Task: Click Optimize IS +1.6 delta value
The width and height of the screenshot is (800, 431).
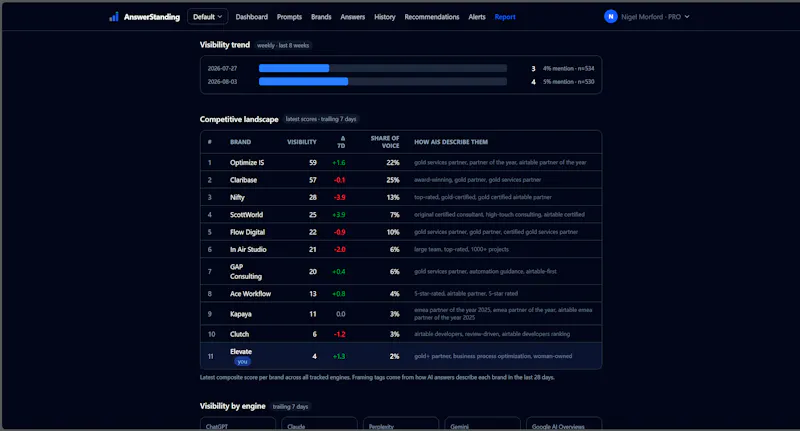Action: click(x=339, y=163)
